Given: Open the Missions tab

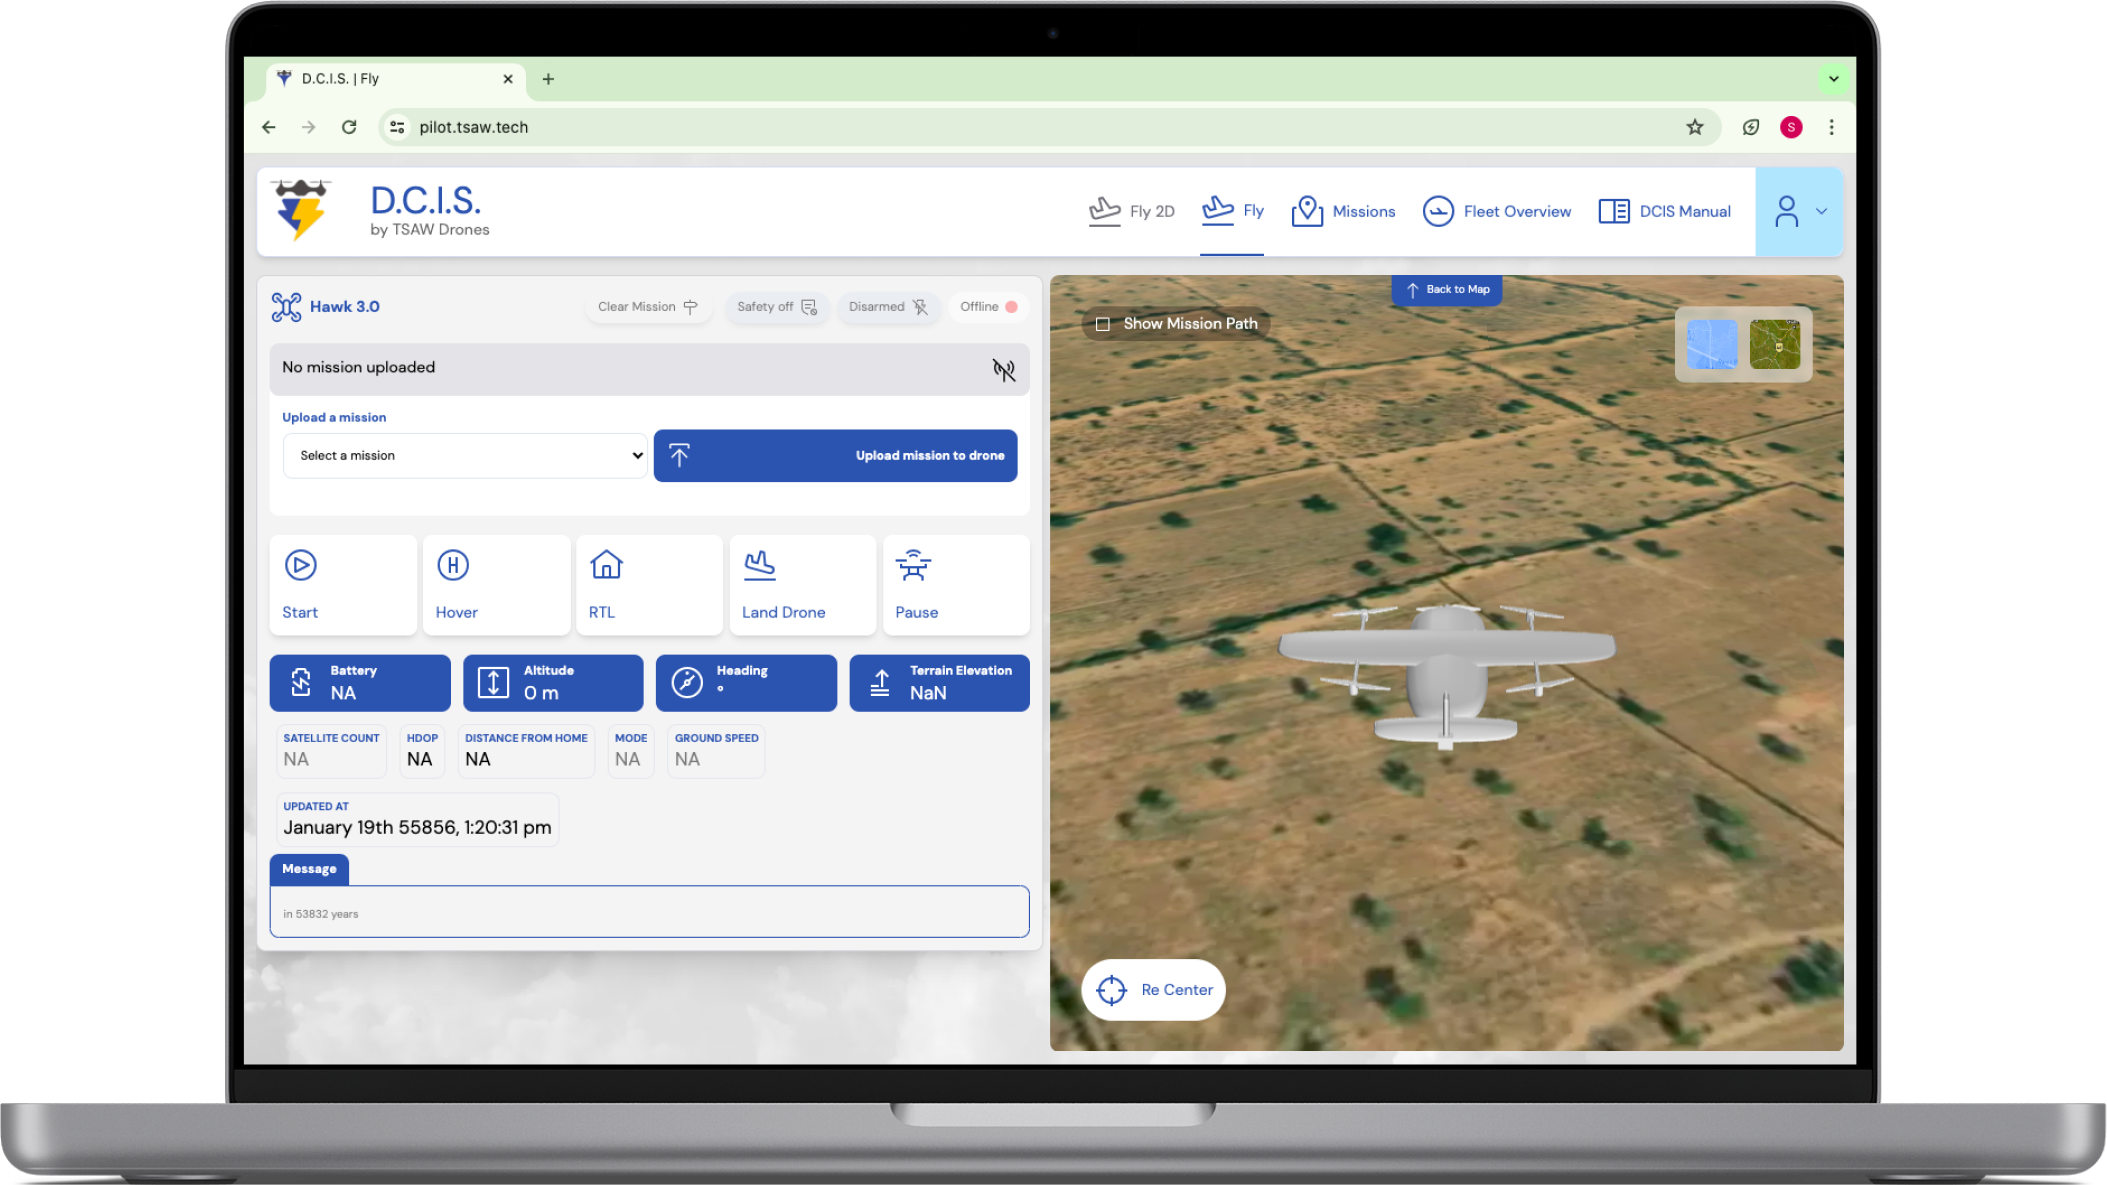Looking at the screenshot, I should 1343,211.
